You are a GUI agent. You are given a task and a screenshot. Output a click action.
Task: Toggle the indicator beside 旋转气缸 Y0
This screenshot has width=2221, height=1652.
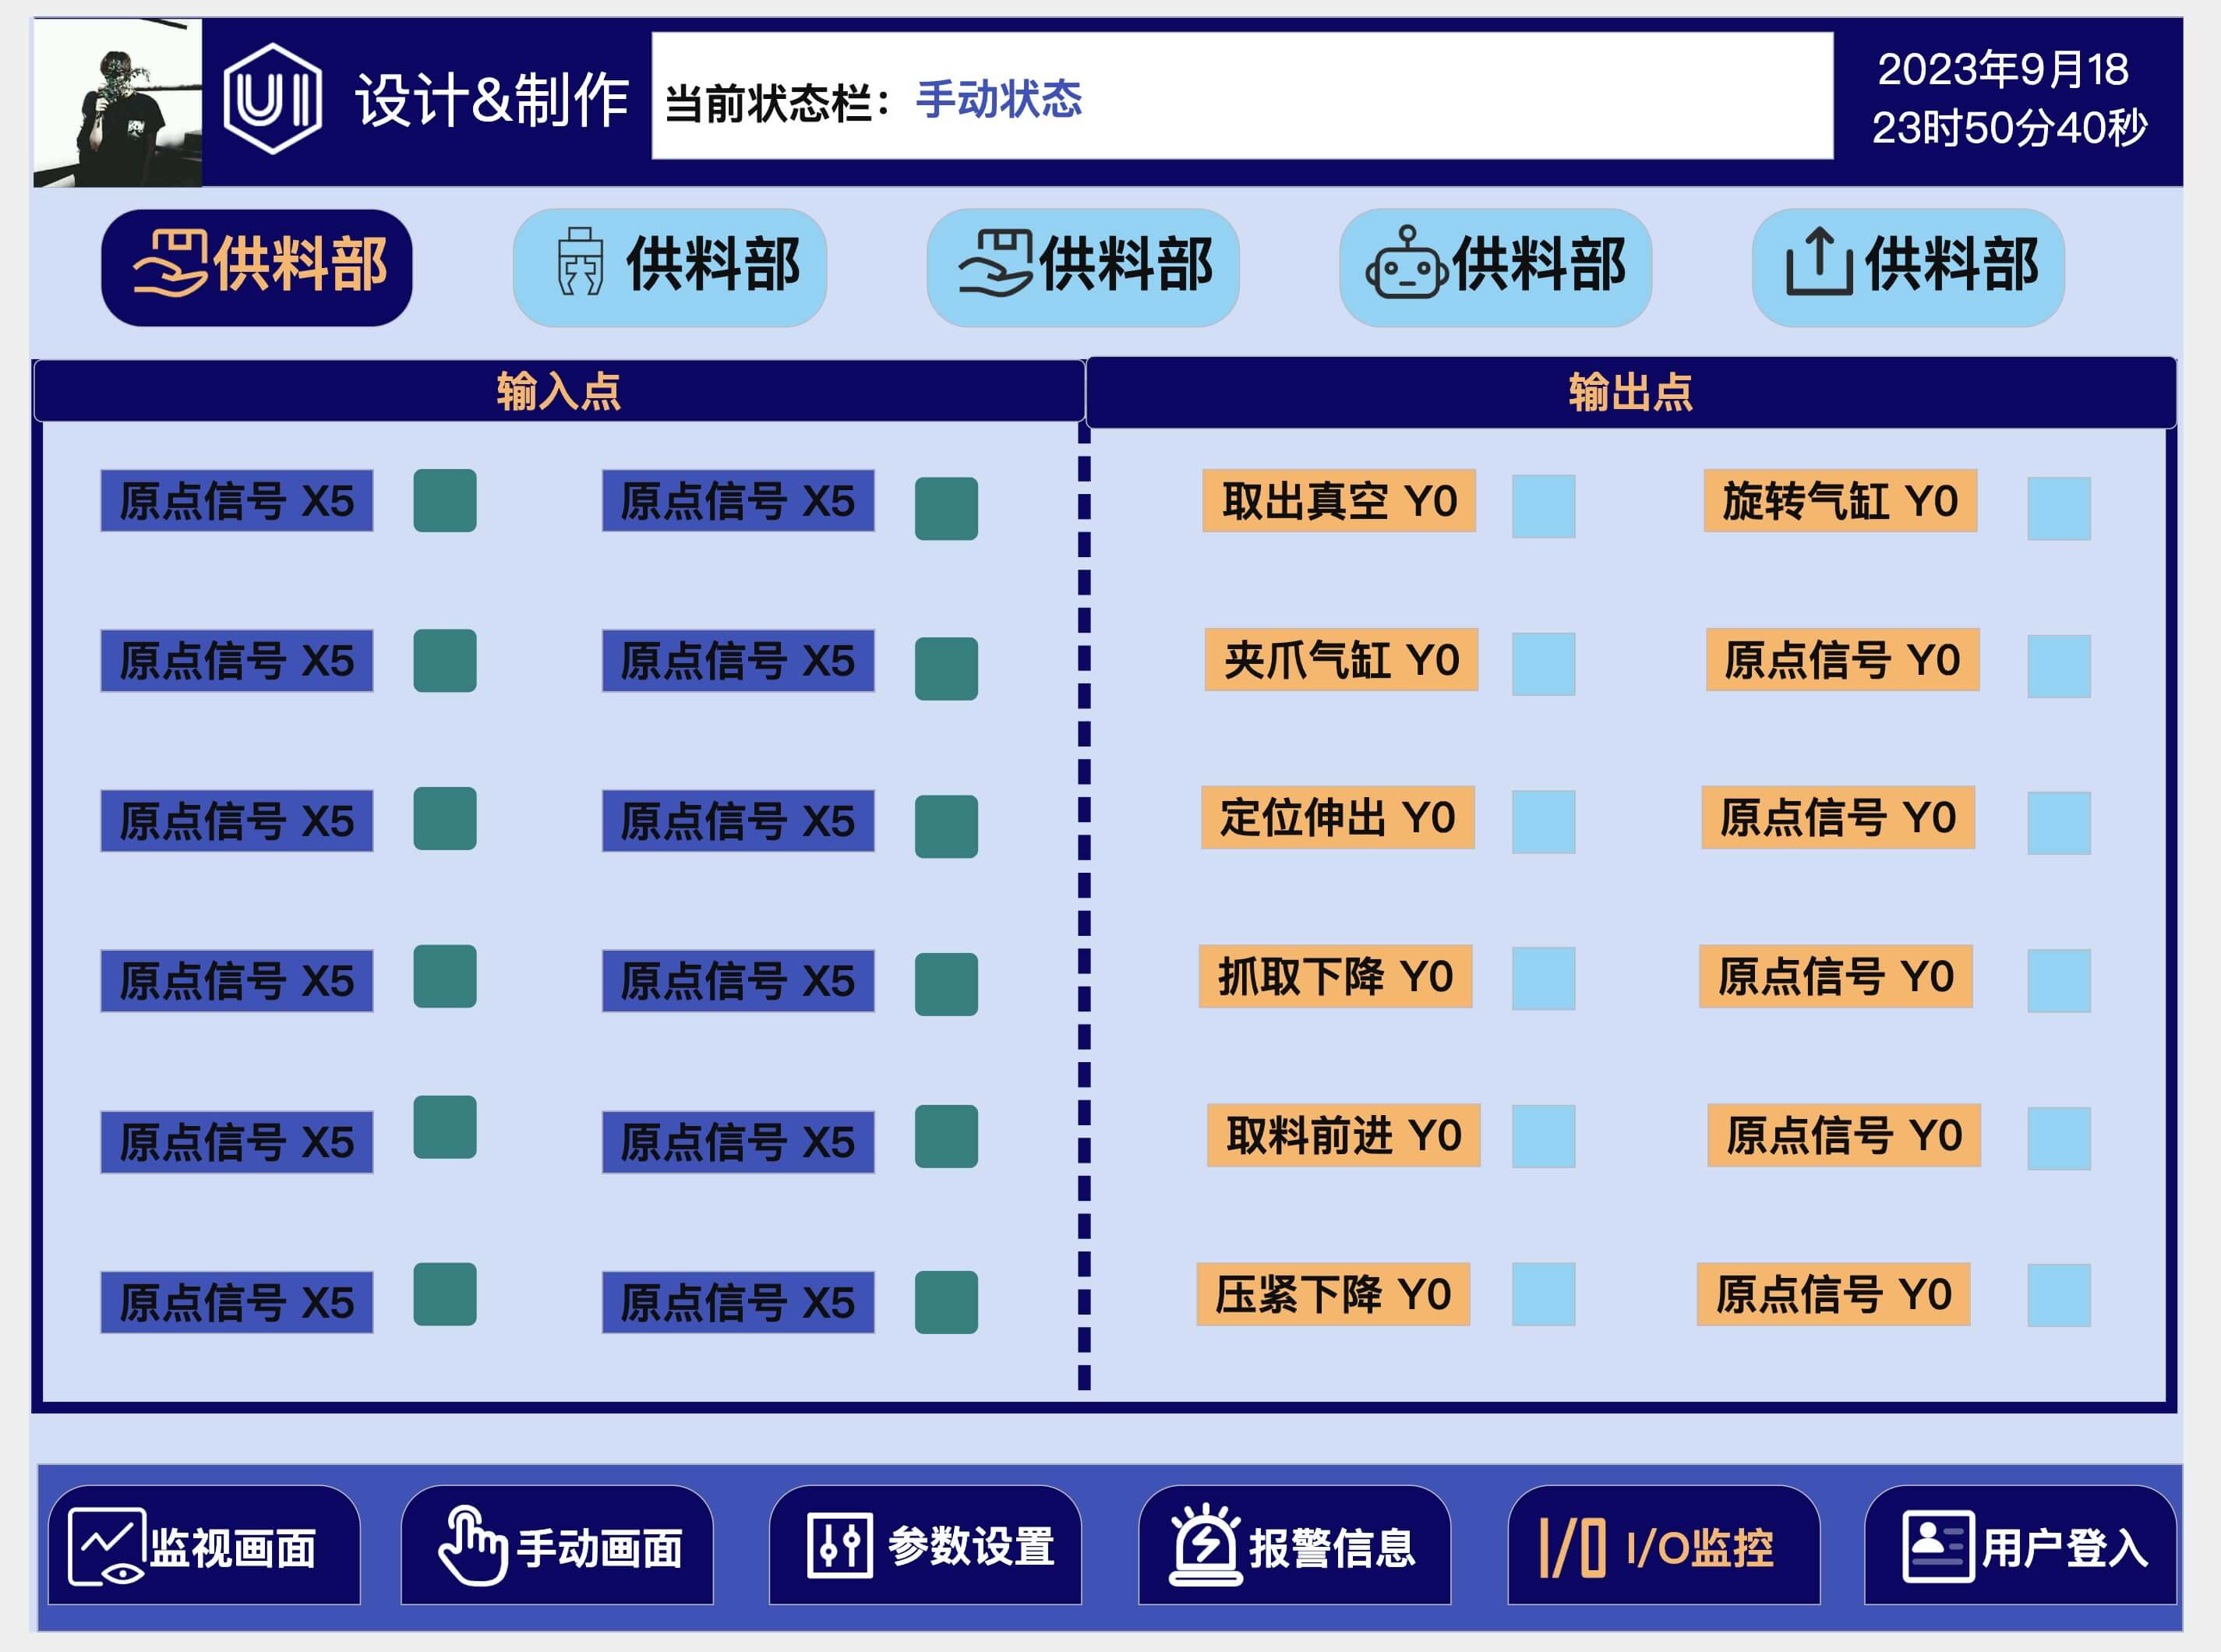click(2059, 508)
